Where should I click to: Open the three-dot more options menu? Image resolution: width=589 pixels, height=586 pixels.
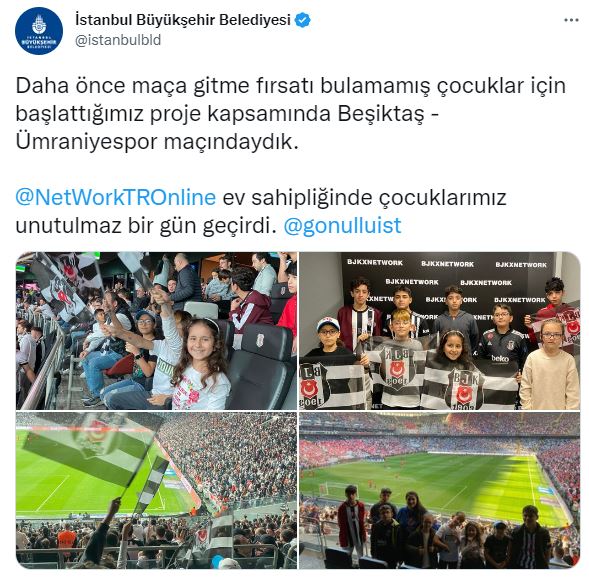click(x=571, y=21)
